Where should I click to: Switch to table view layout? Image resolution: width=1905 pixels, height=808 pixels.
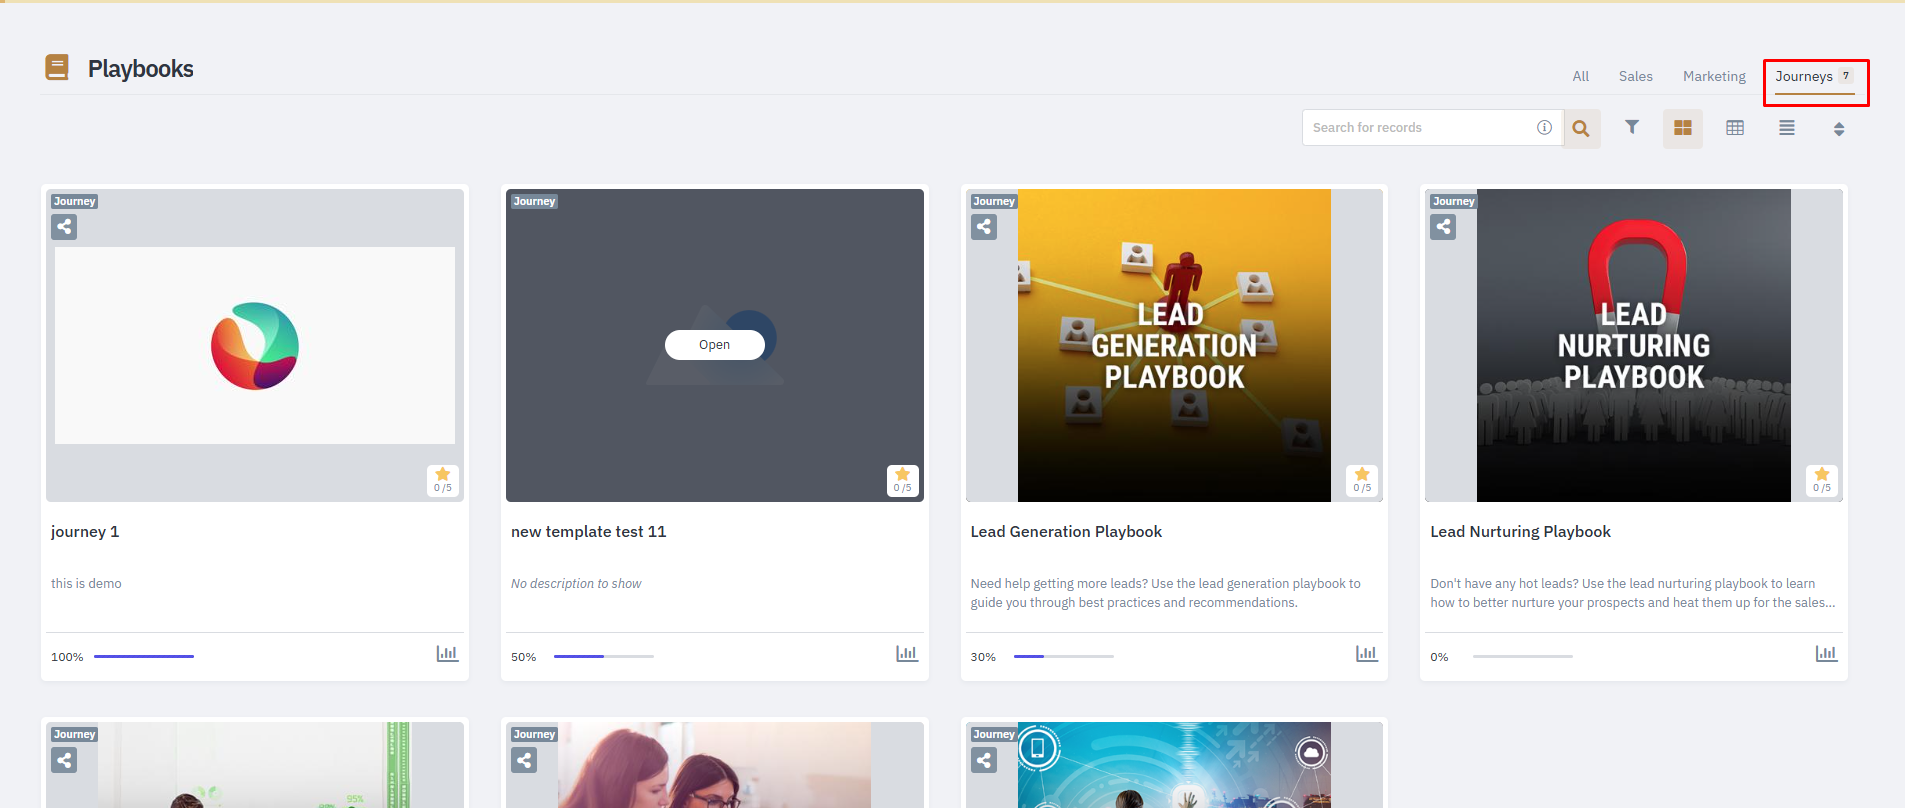(1735, 128)
